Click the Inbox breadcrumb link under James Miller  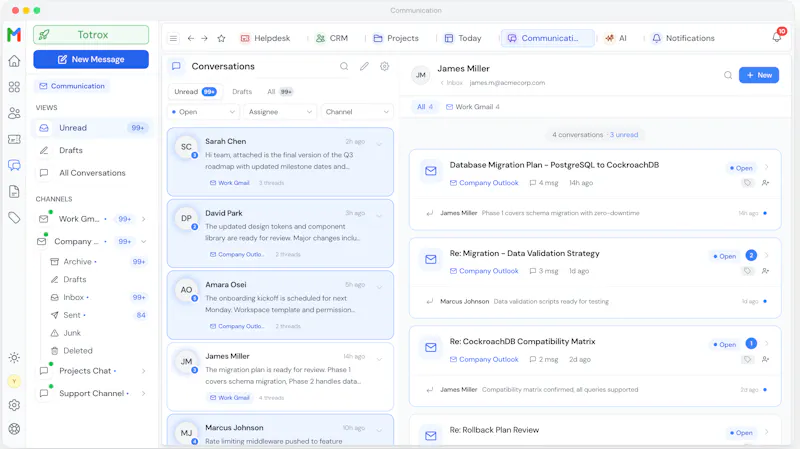click(451, 83)
